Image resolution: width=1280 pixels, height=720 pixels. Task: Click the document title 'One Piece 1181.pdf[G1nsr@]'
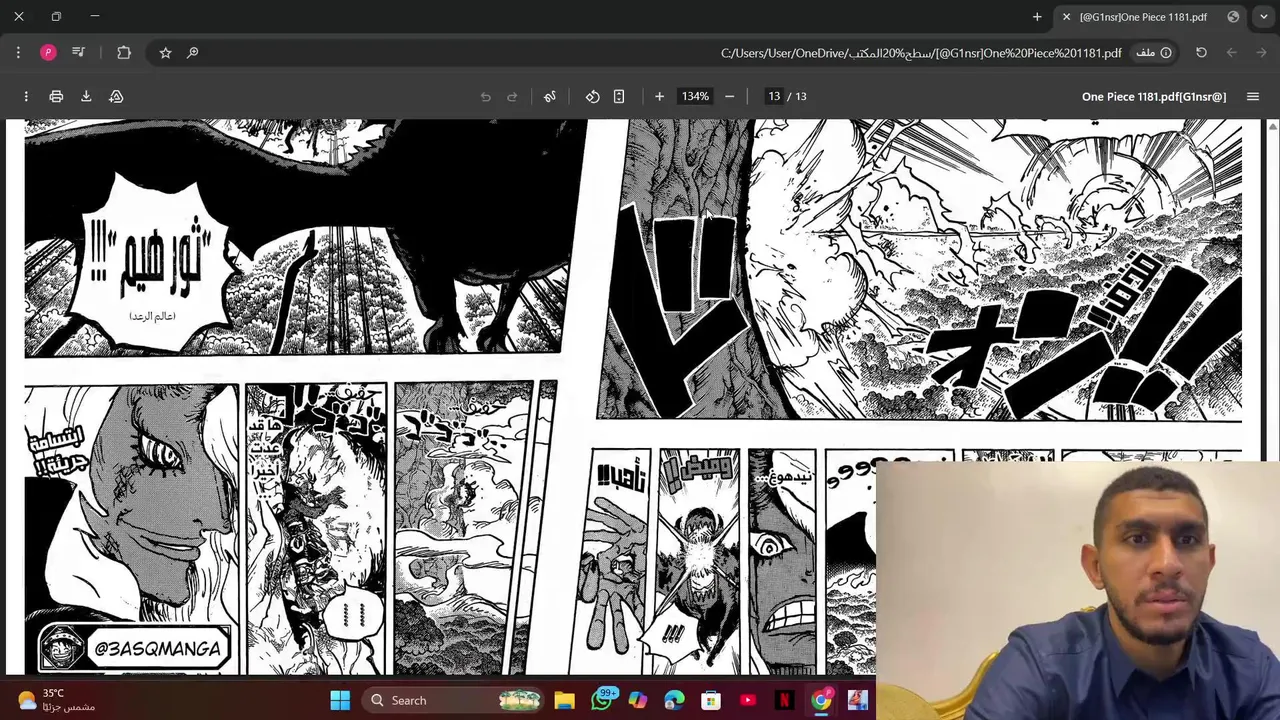click(x=1154, y=96)
